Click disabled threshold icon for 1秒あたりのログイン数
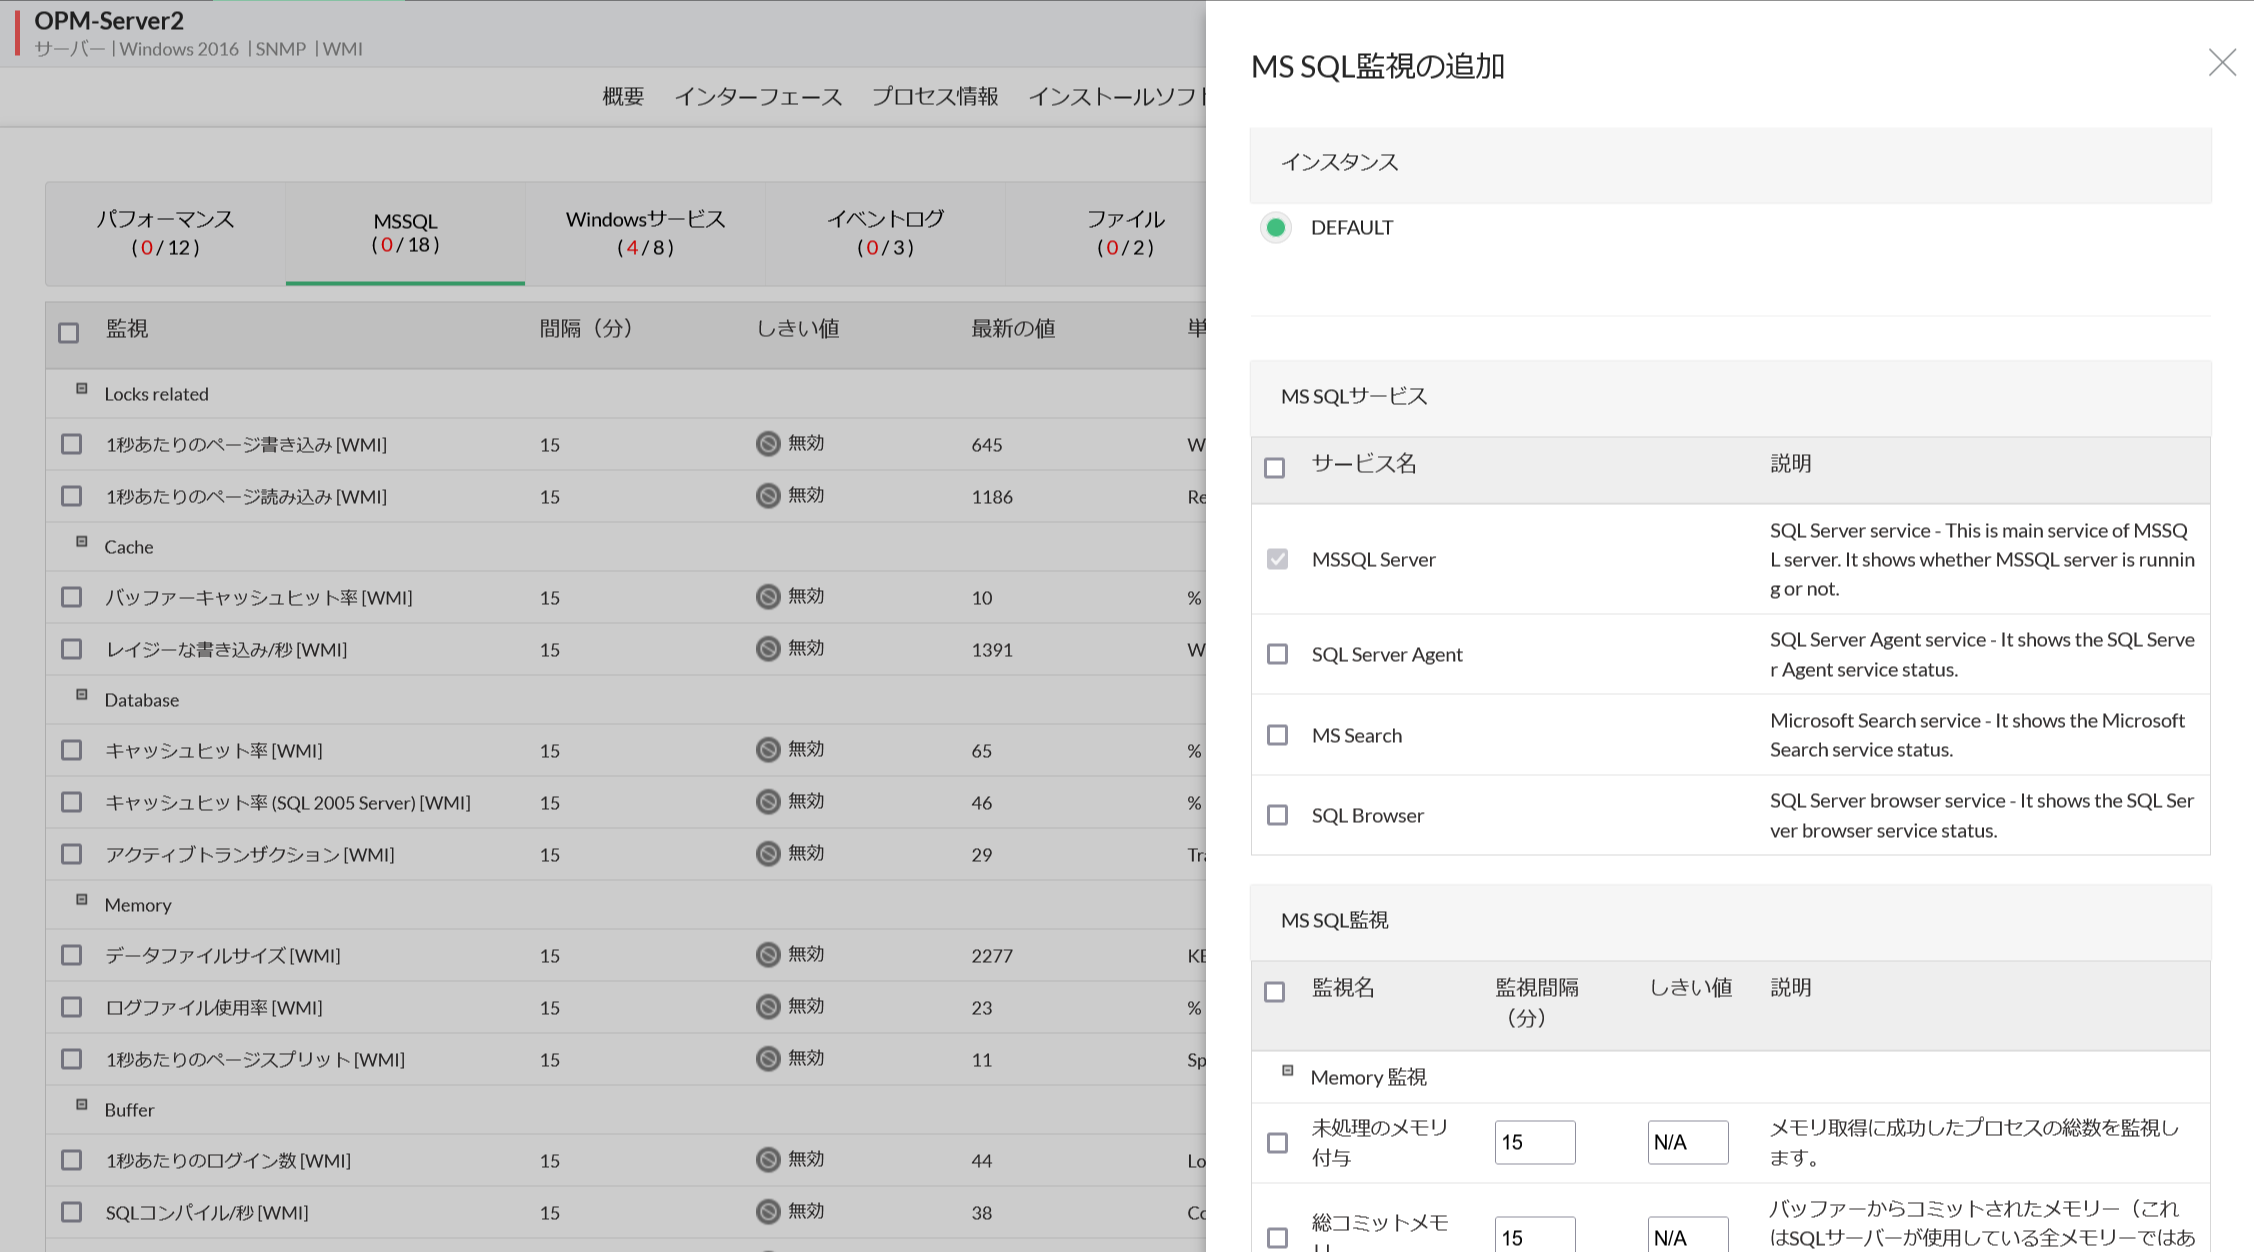Image resolution: width=2254 pixels, height=1252 pixels. point(768,1160)
